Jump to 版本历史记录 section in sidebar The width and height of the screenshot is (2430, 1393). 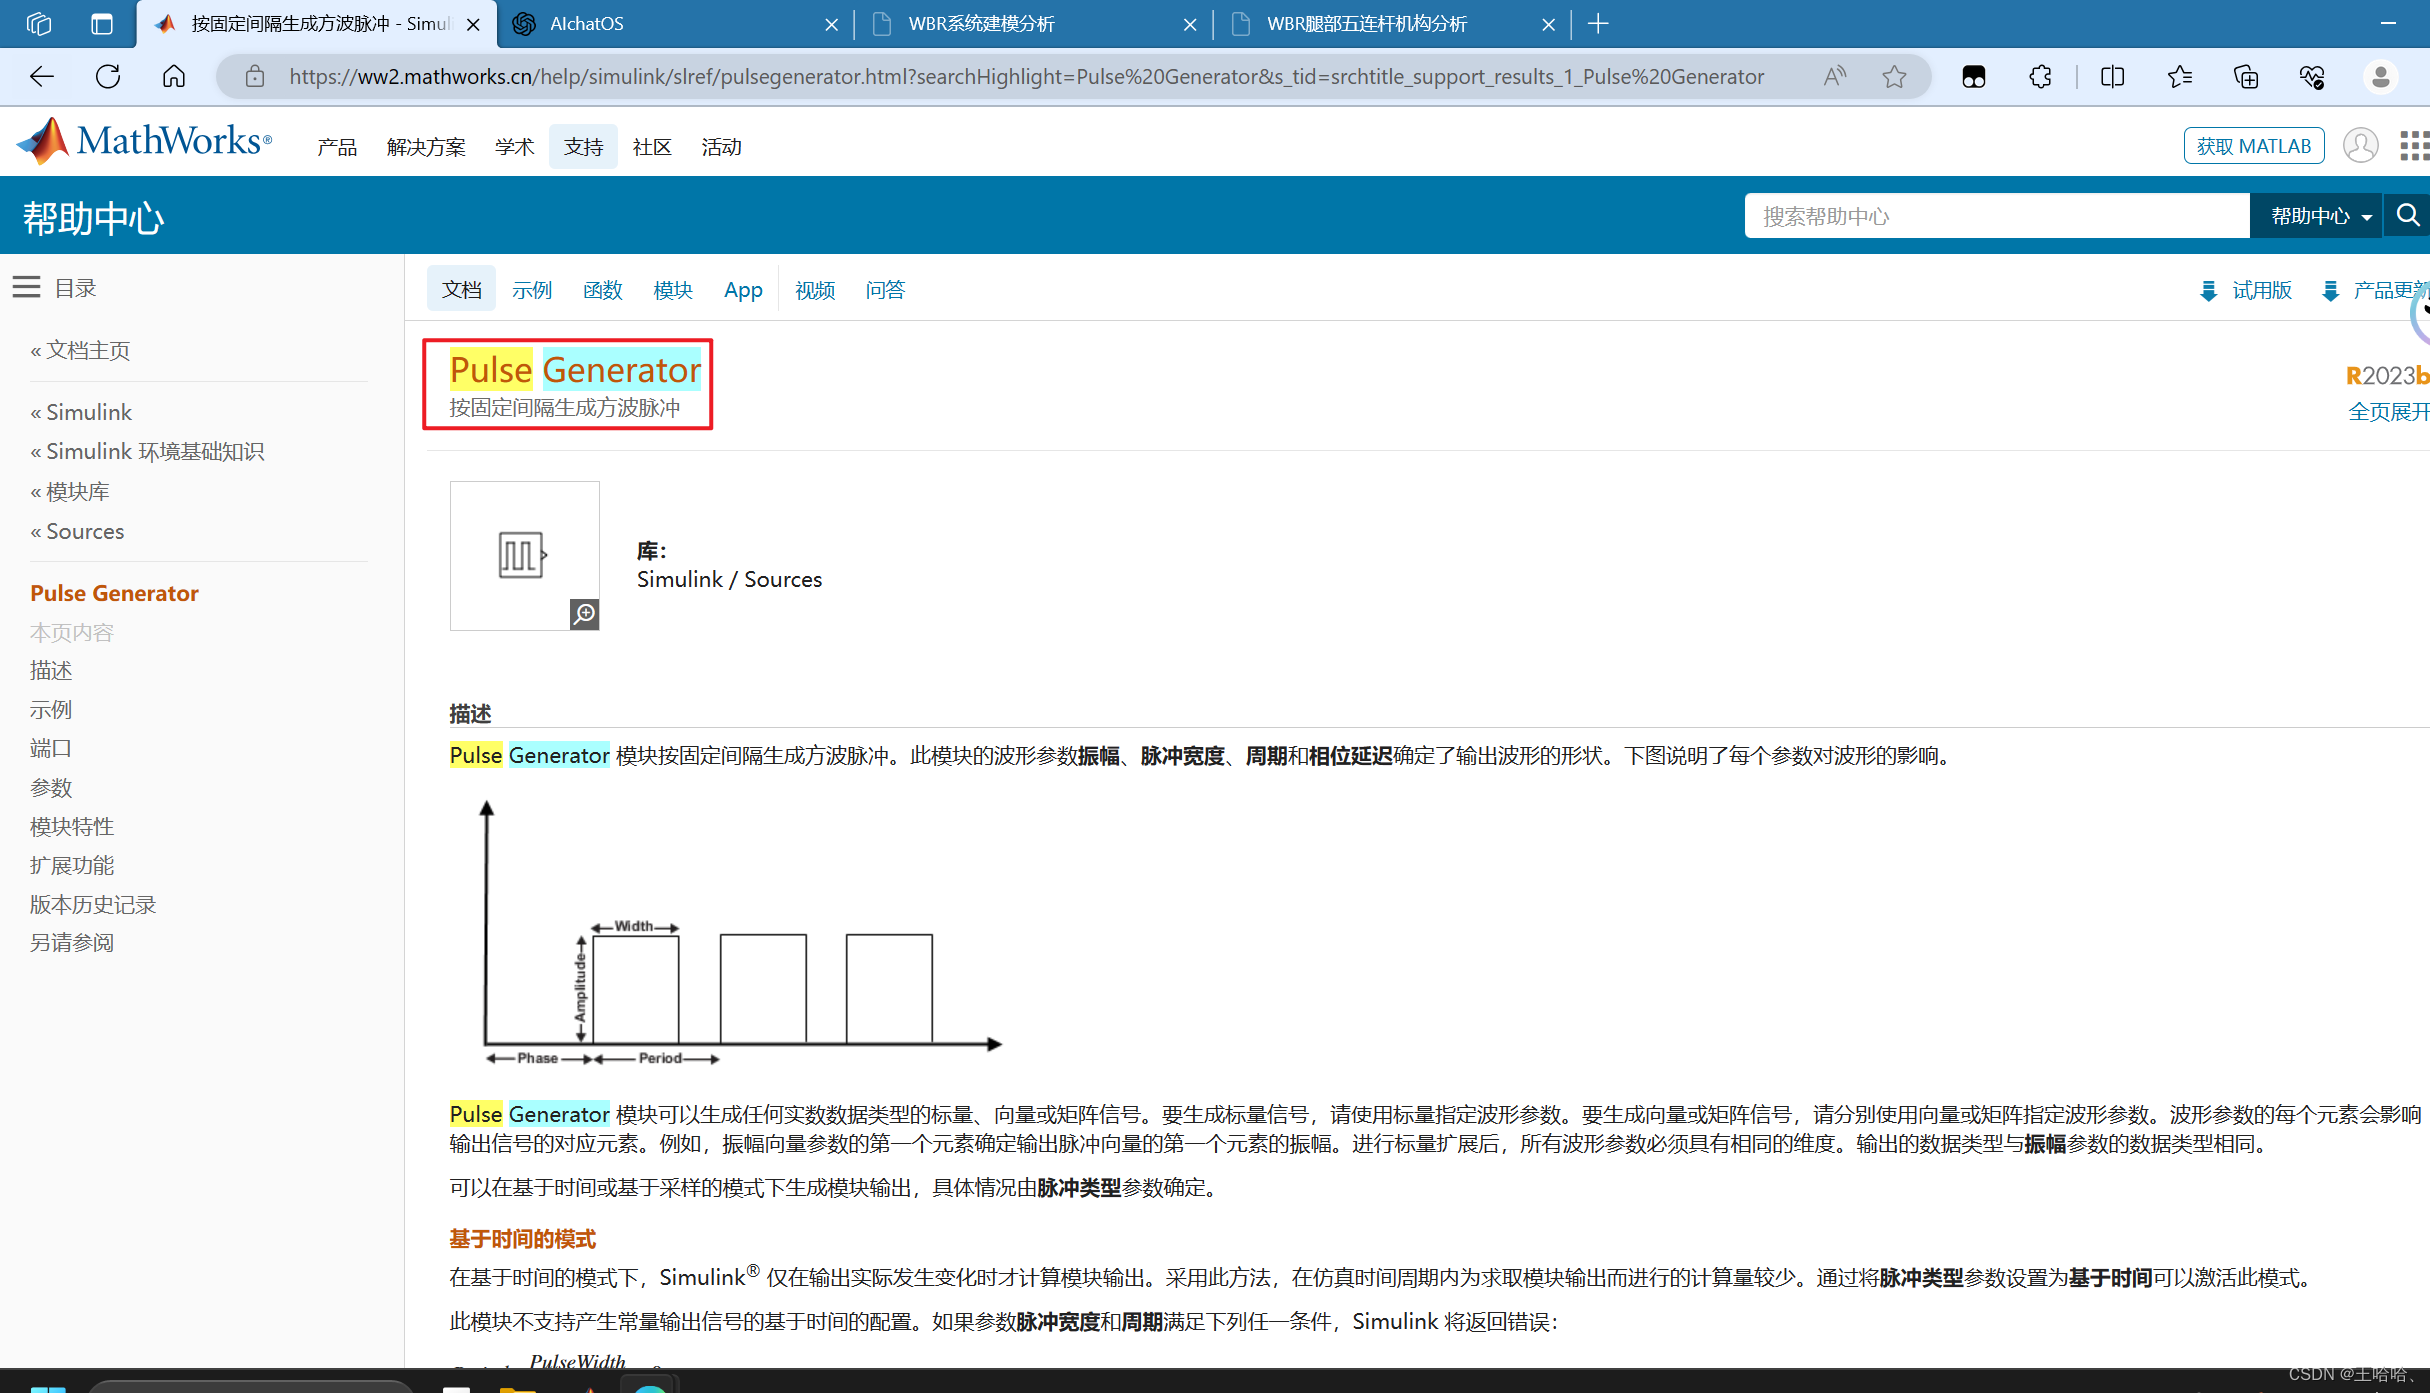pos(93,904)
